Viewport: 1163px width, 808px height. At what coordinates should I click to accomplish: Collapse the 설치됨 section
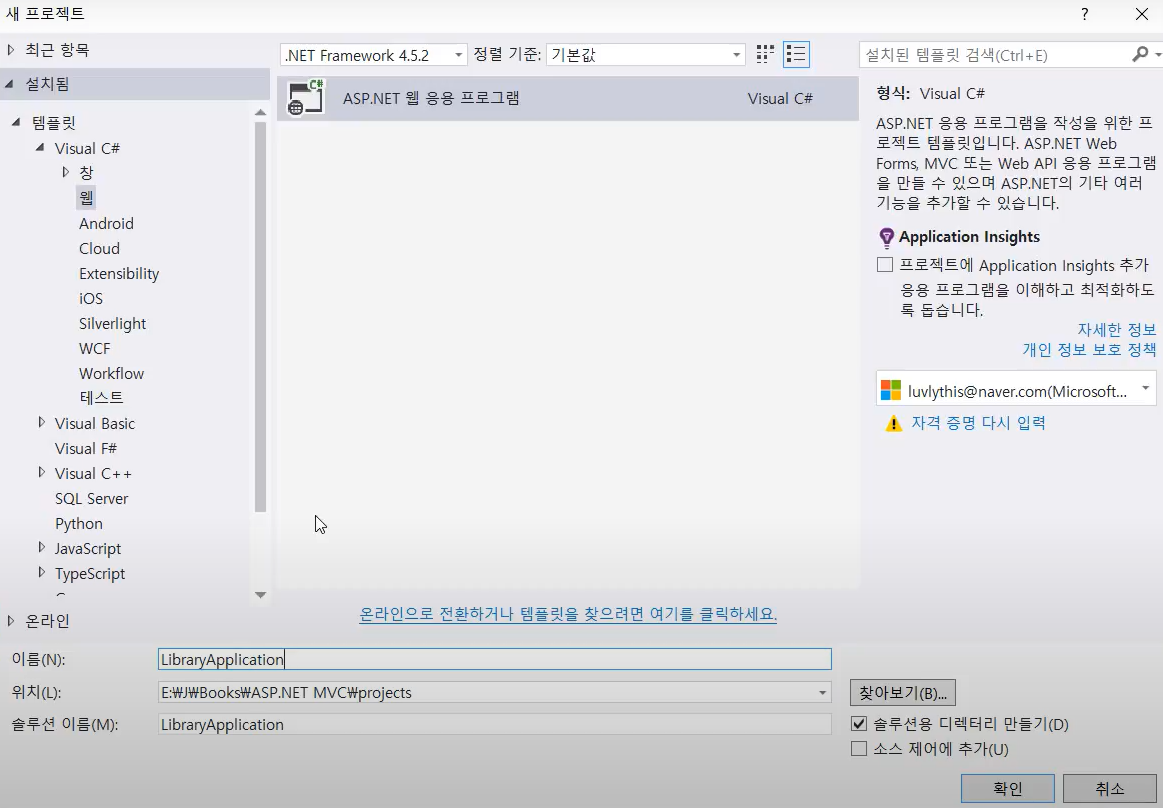point(10,85)
